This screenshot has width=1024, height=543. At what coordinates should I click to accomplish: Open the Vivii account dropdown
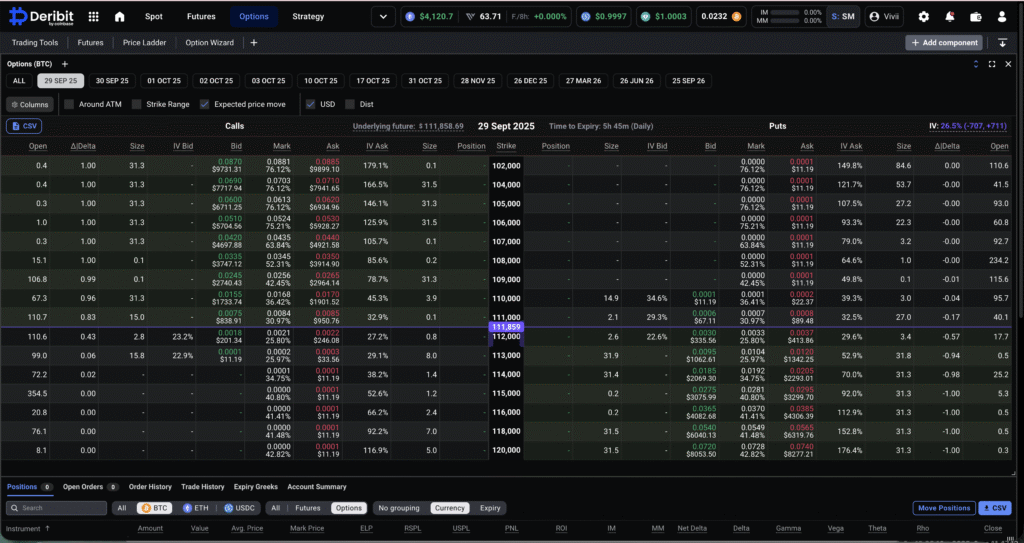(884, 17)
